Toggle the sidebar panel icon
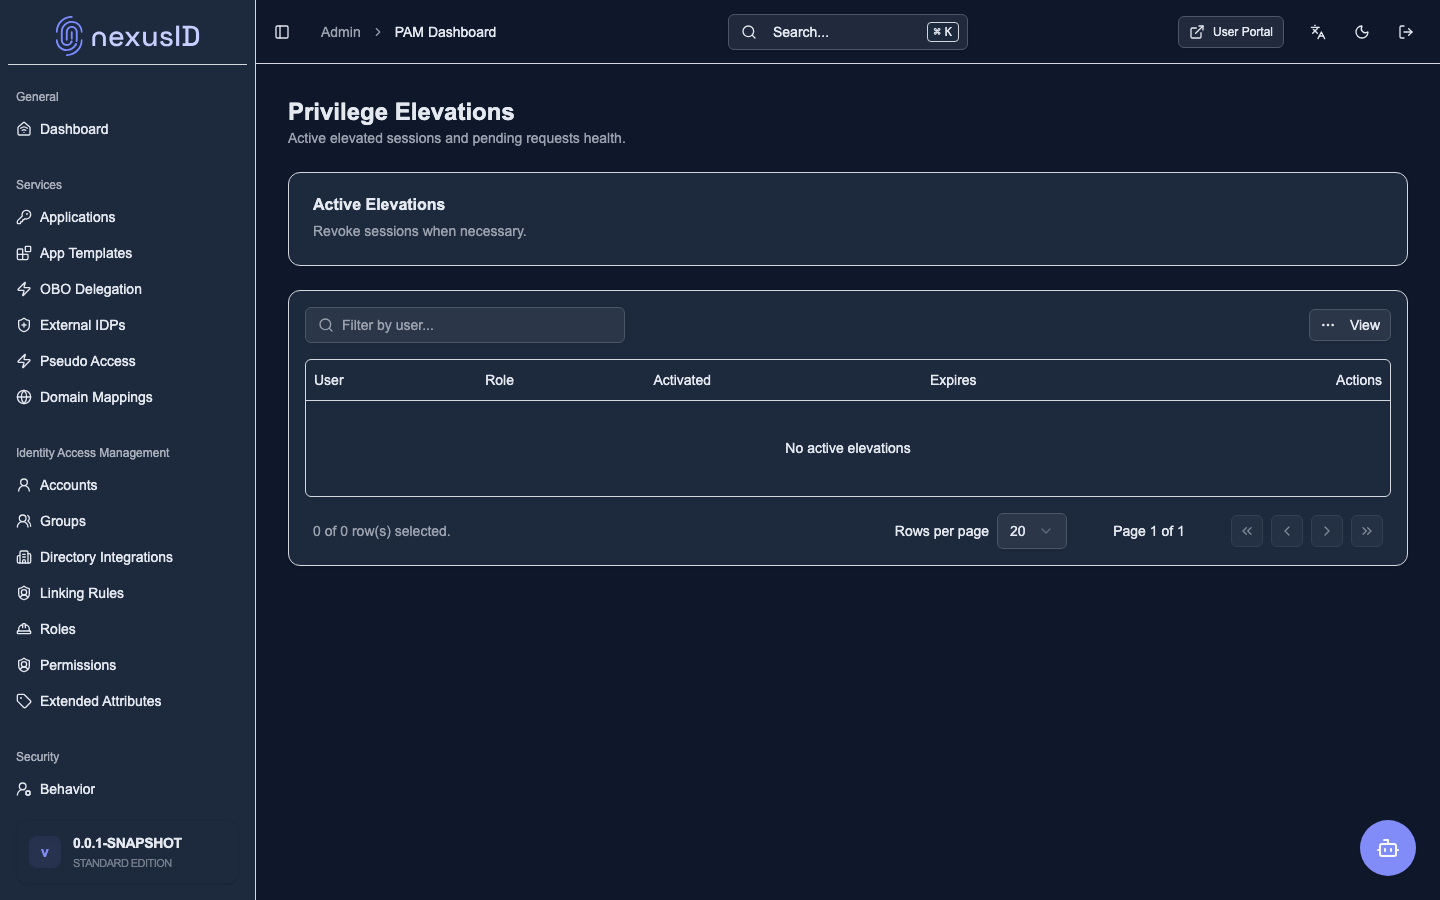1440x900 pixels. click(282, 32)
